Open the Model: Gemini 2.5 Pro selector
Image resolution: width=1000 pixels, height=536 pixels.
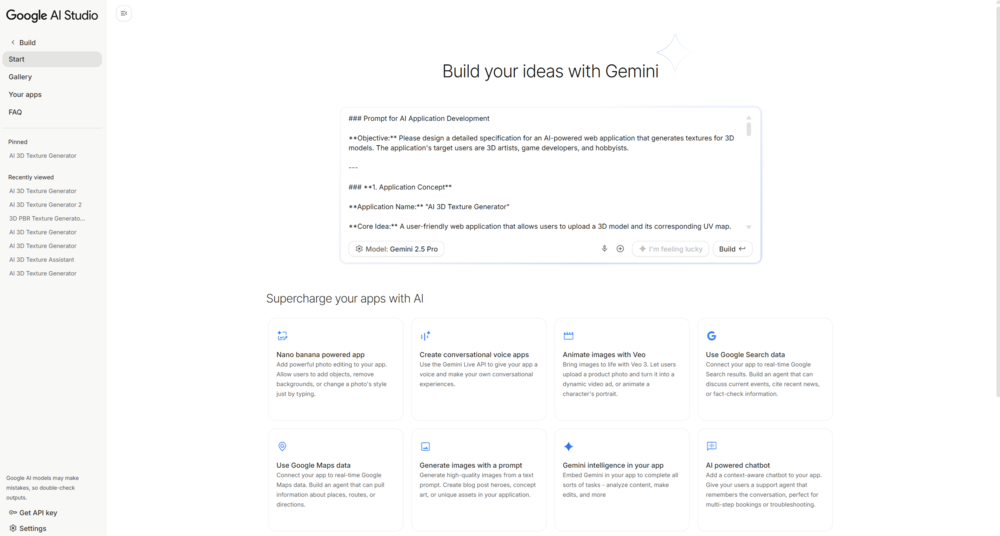click(x=397, y=249)
